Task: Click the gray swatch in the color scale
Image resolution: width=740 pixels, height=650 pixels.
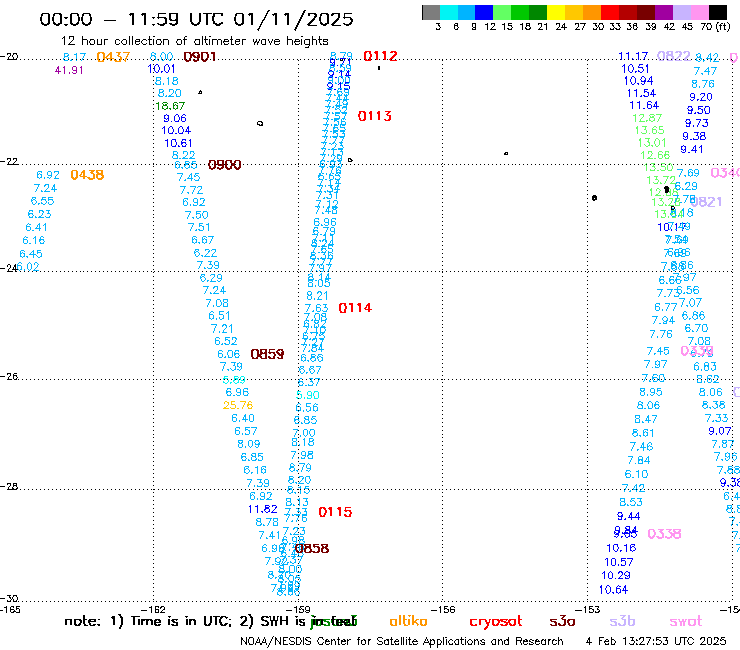Action: pyautogui.click(x=431, y=12)
